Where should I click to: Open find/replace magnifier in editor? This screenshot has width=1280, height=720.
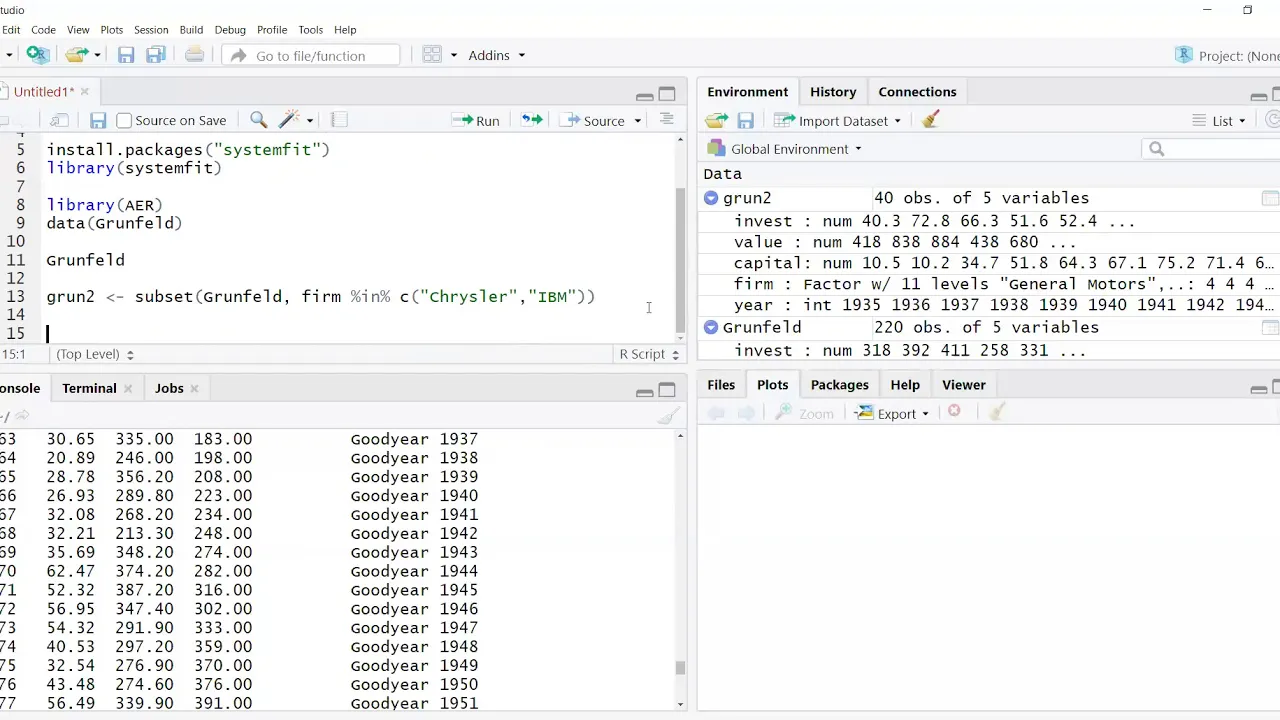(x=258, y=120)
